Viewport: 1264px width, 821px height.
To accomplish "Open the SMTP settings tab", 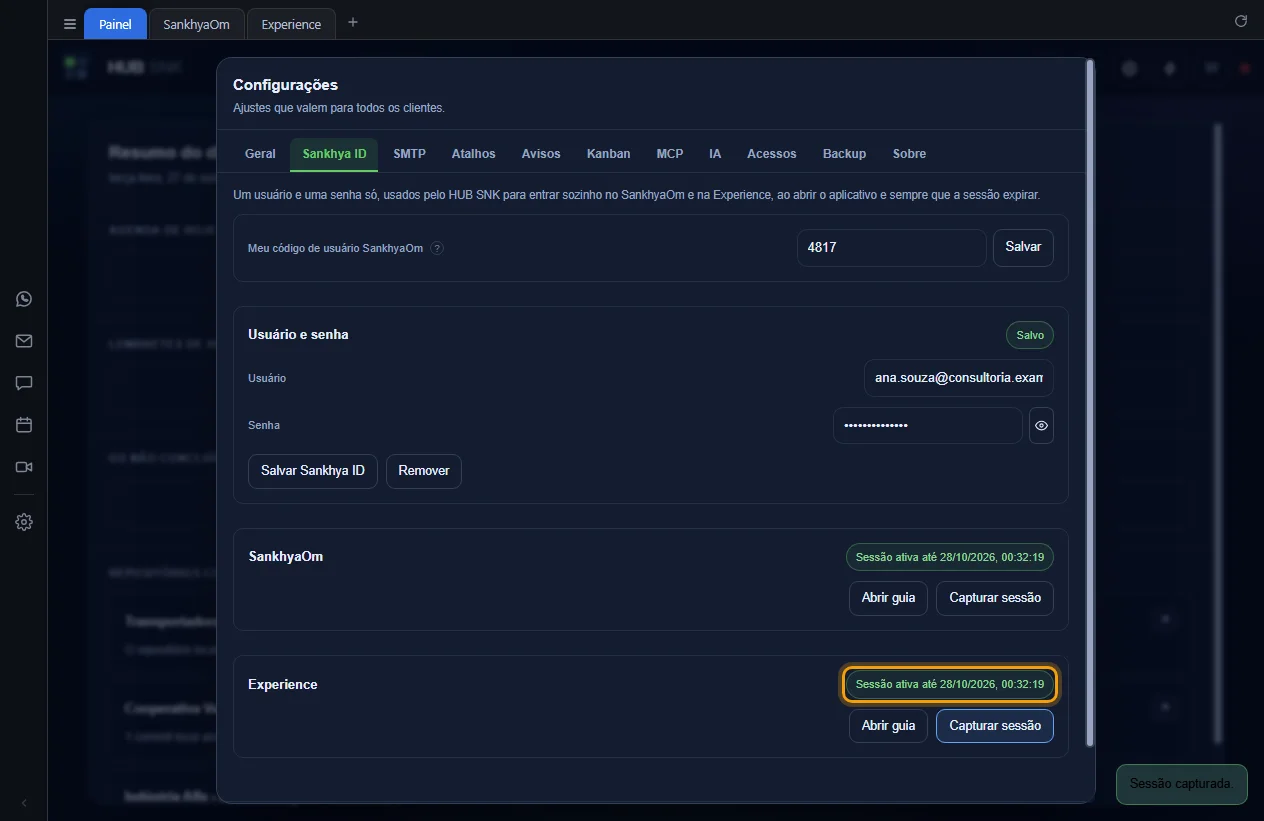I will (x=409, y=154).
